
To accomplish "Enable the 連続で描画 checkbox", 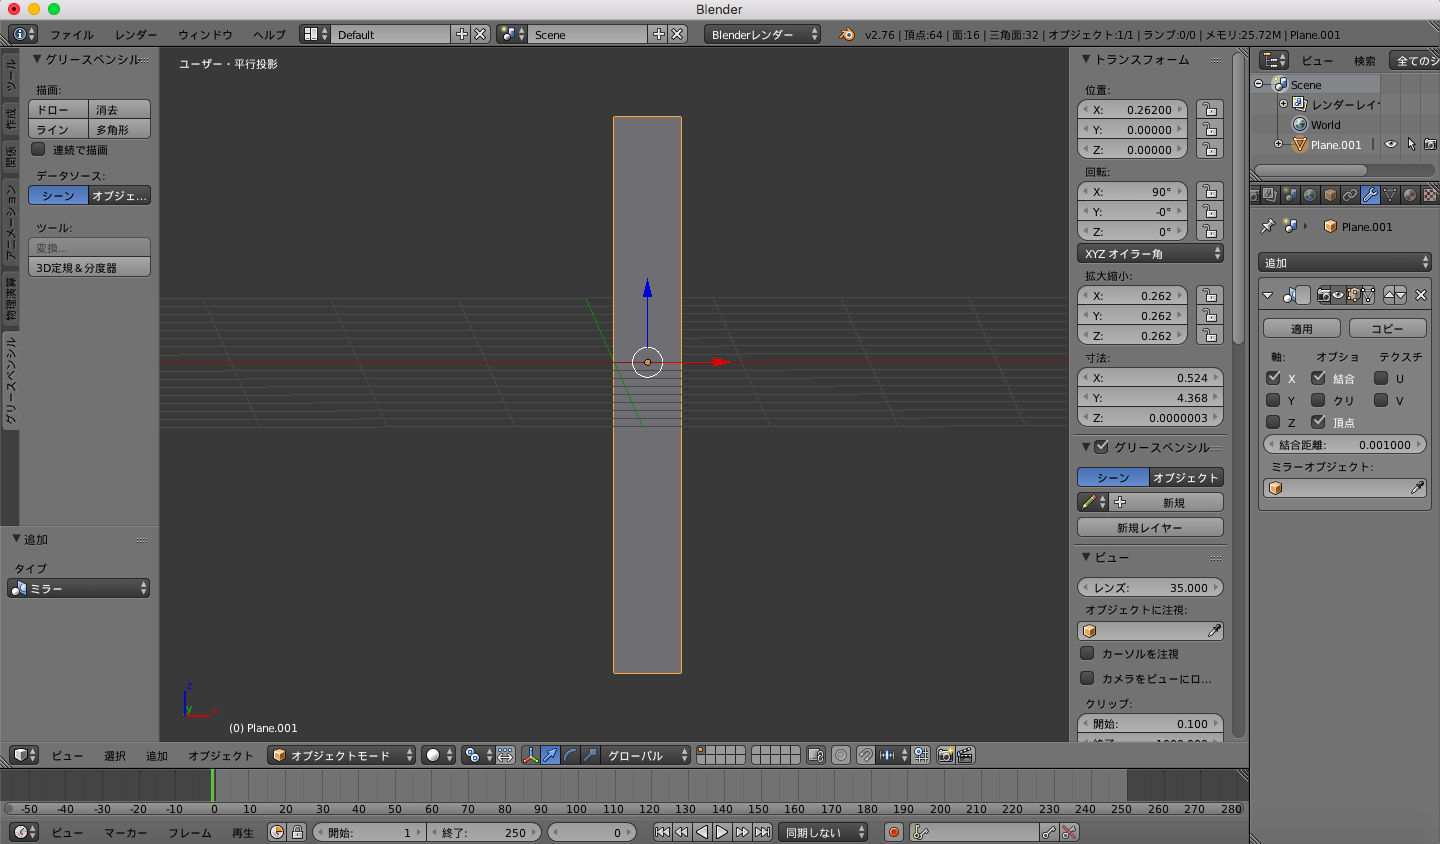I will click(x=39, y=150).
